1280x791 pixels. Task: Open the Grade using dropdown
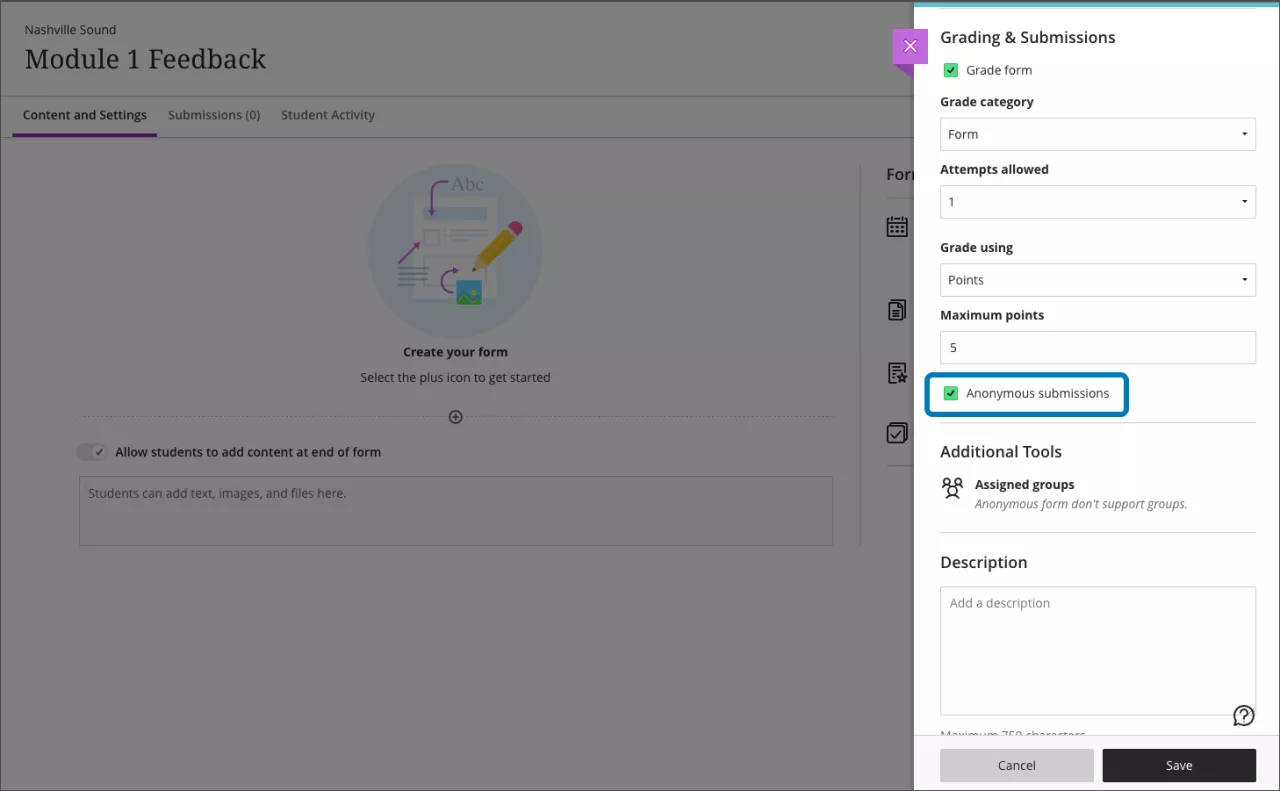(x=1097, y=279)
